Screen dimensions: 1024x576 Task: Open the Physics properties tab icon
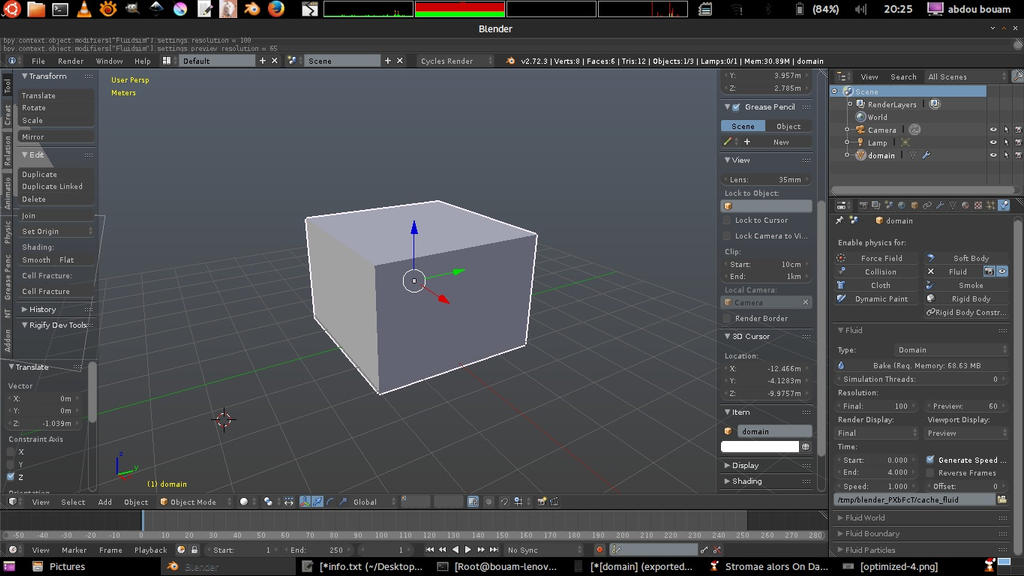(x=1004, y=205)
